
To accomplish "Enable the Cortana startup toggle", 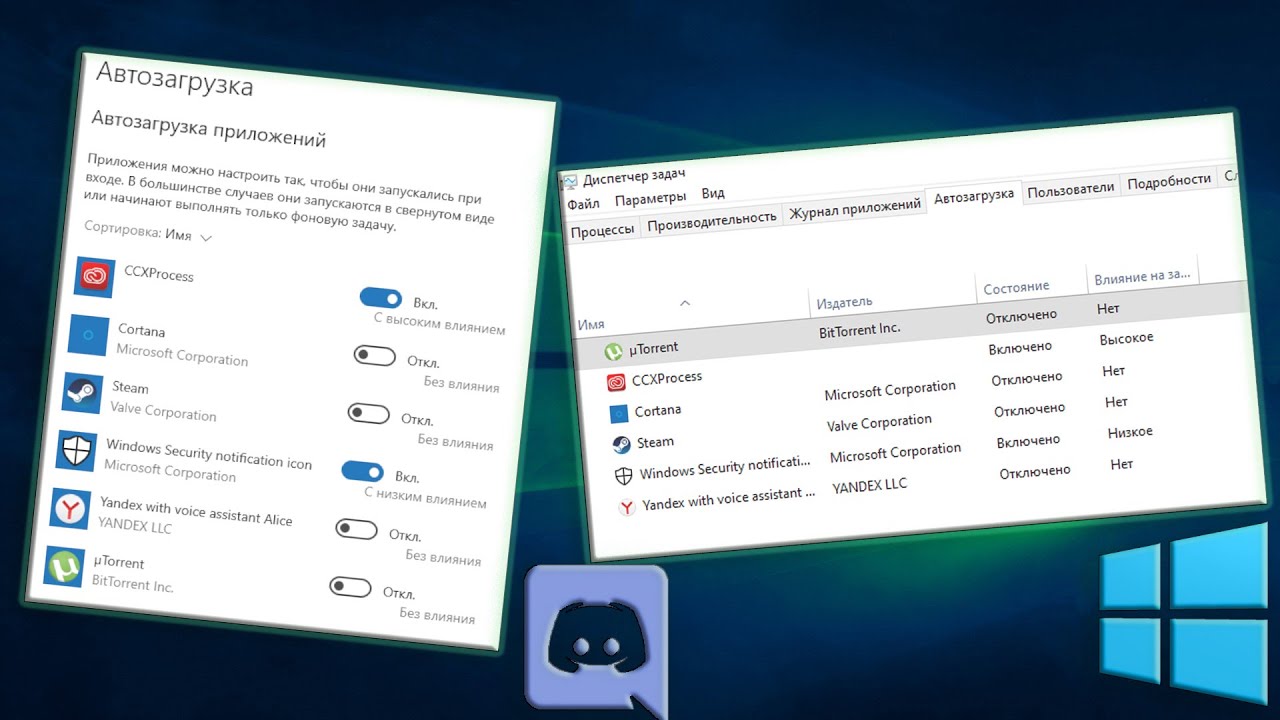I will pyautogui.click(x=375, y=355).
